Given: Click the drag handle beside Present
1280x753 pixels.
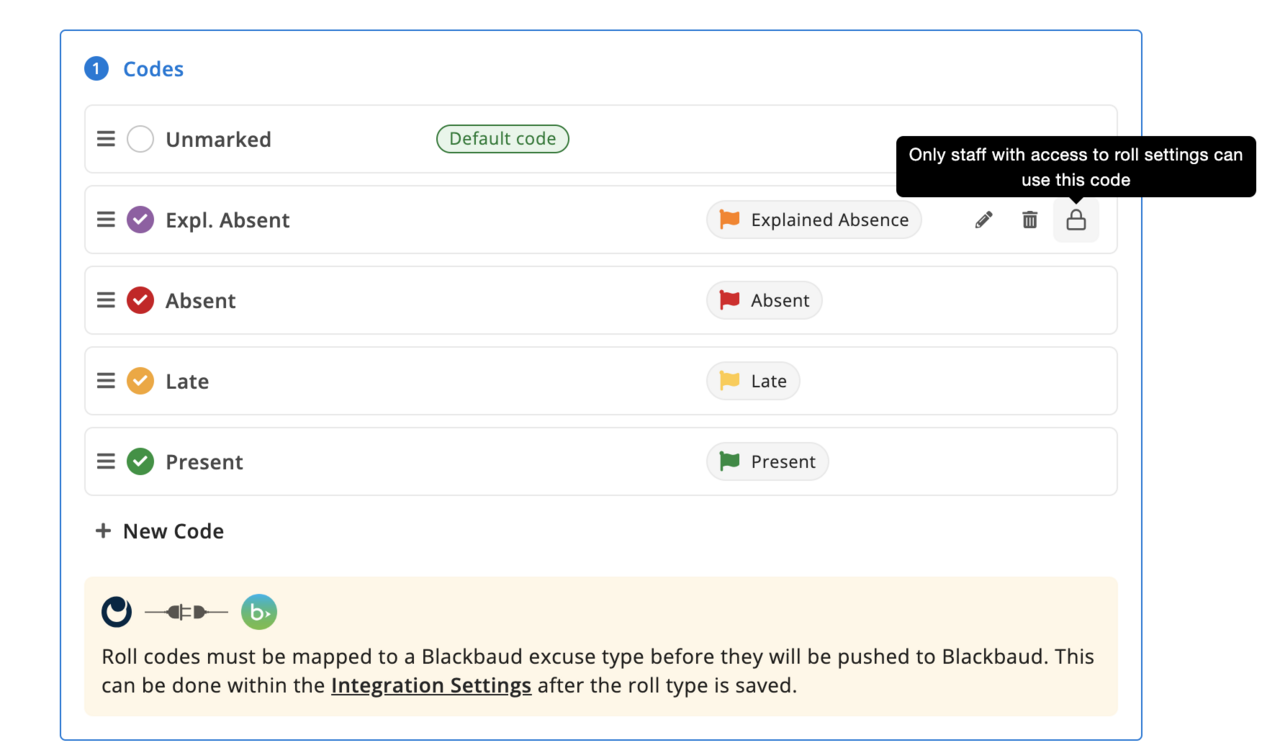Looking at the screenshot, I should coord(106,462).
